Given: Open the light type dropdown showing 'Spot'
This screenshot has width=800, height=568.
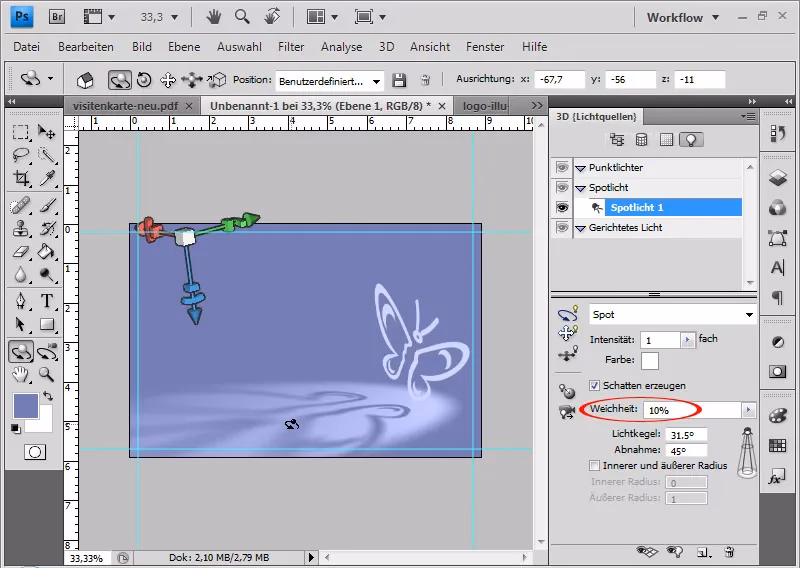Looking at the screenshot, I should 672,314.
